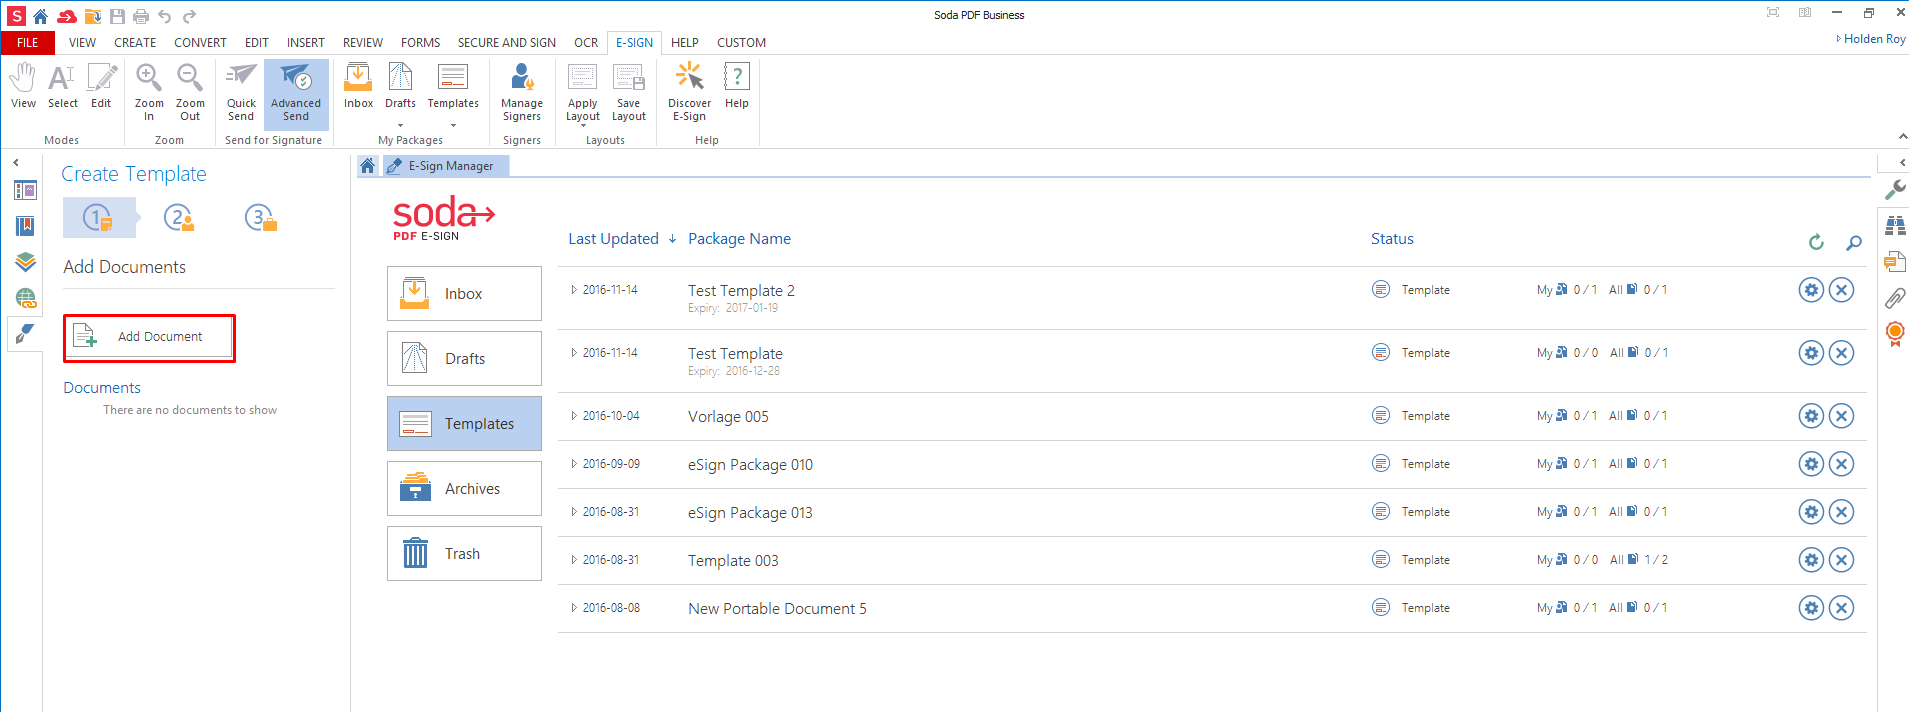Collapse the ribbon with the arrow
The image size is (1909, 712).
[1902, 137]
